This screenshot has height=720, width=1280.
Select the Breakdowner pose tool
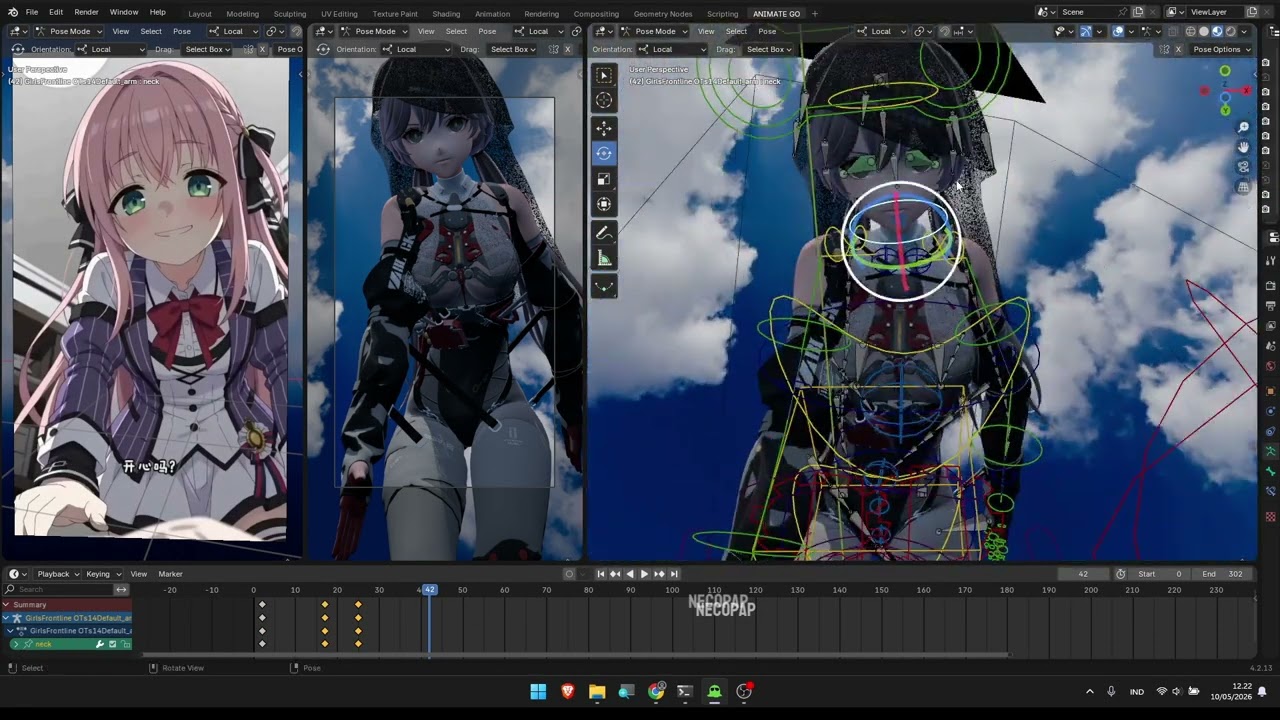tap(604, 286)
